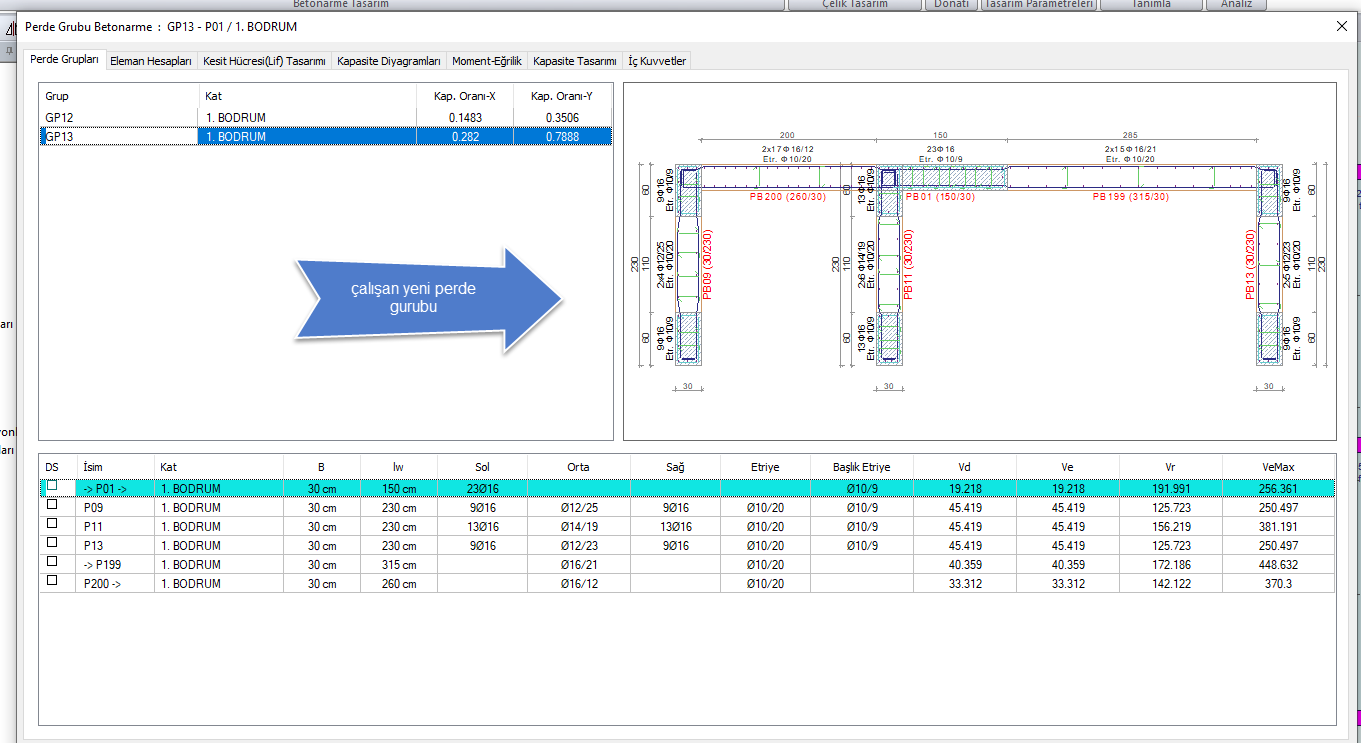Click the Sol column header

pyautogui.click(x=482, y=466)
